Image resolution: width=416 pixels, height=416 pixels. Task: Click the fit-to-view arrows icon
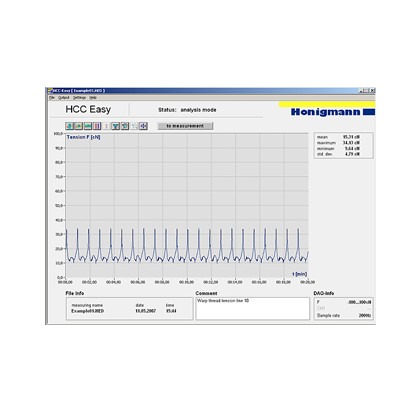coord(143,126)
